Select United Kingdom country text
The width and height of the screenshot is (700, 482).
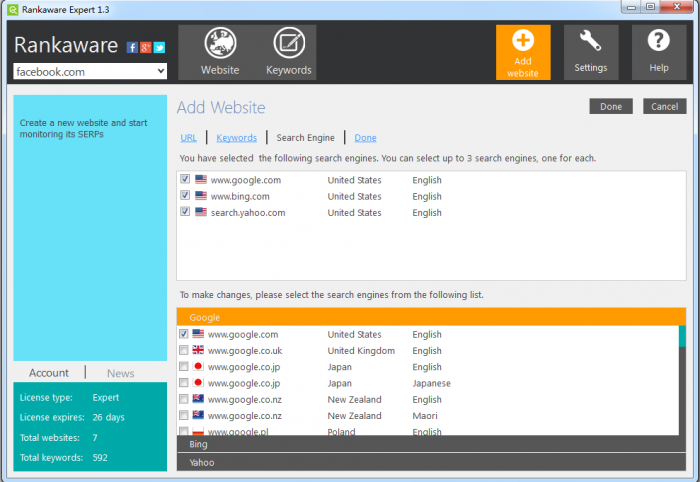point(361,350)
